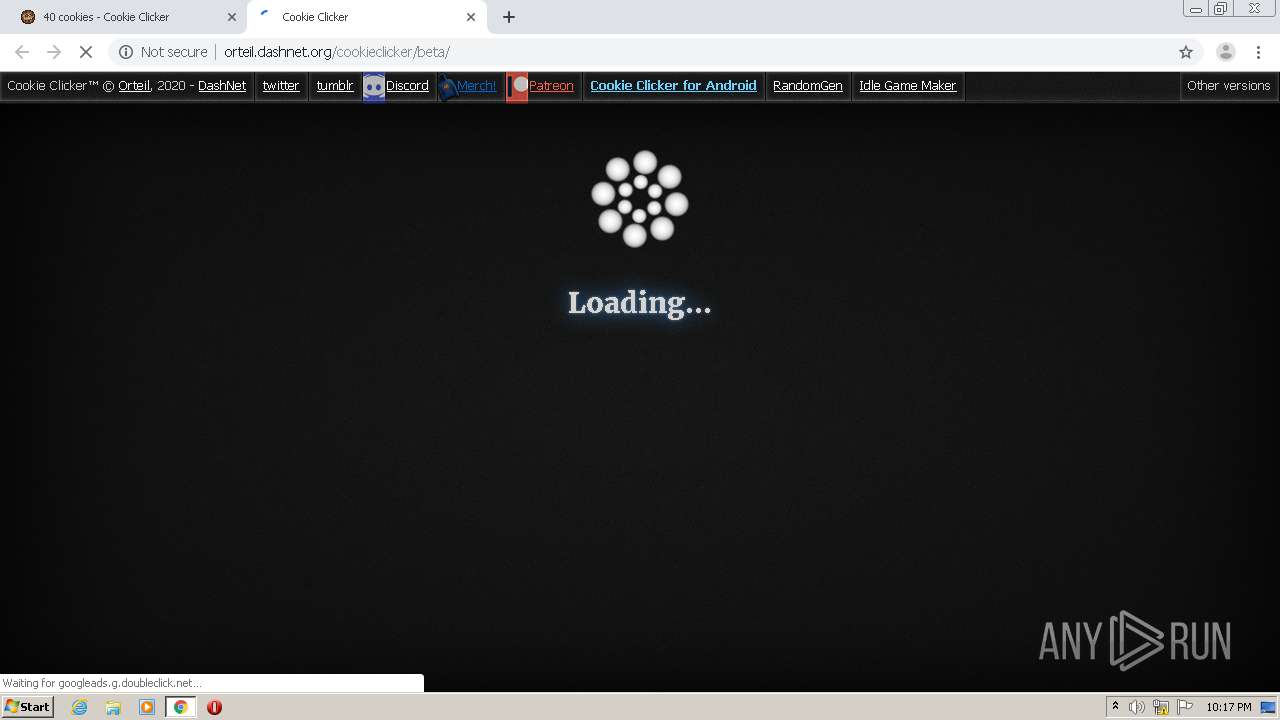
Task: Open a new browser tab
Action: 509,17
